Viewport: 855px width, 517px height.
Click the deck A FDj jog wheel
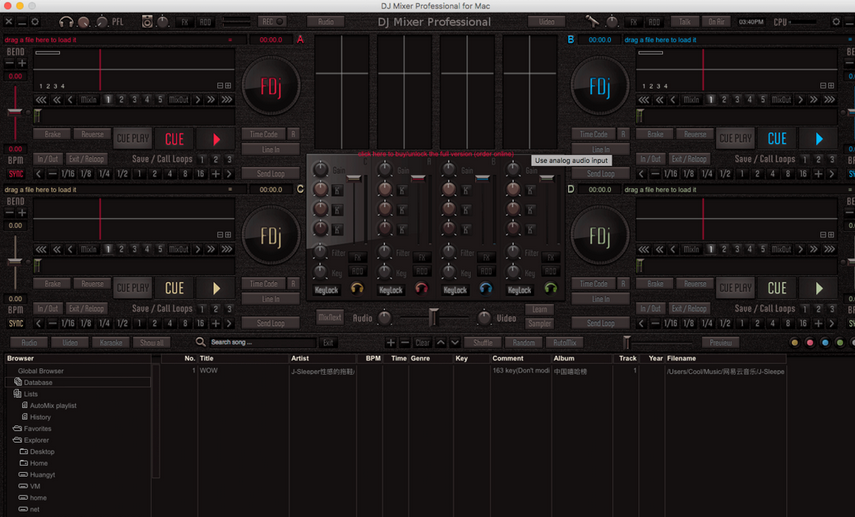coord(271,86)
